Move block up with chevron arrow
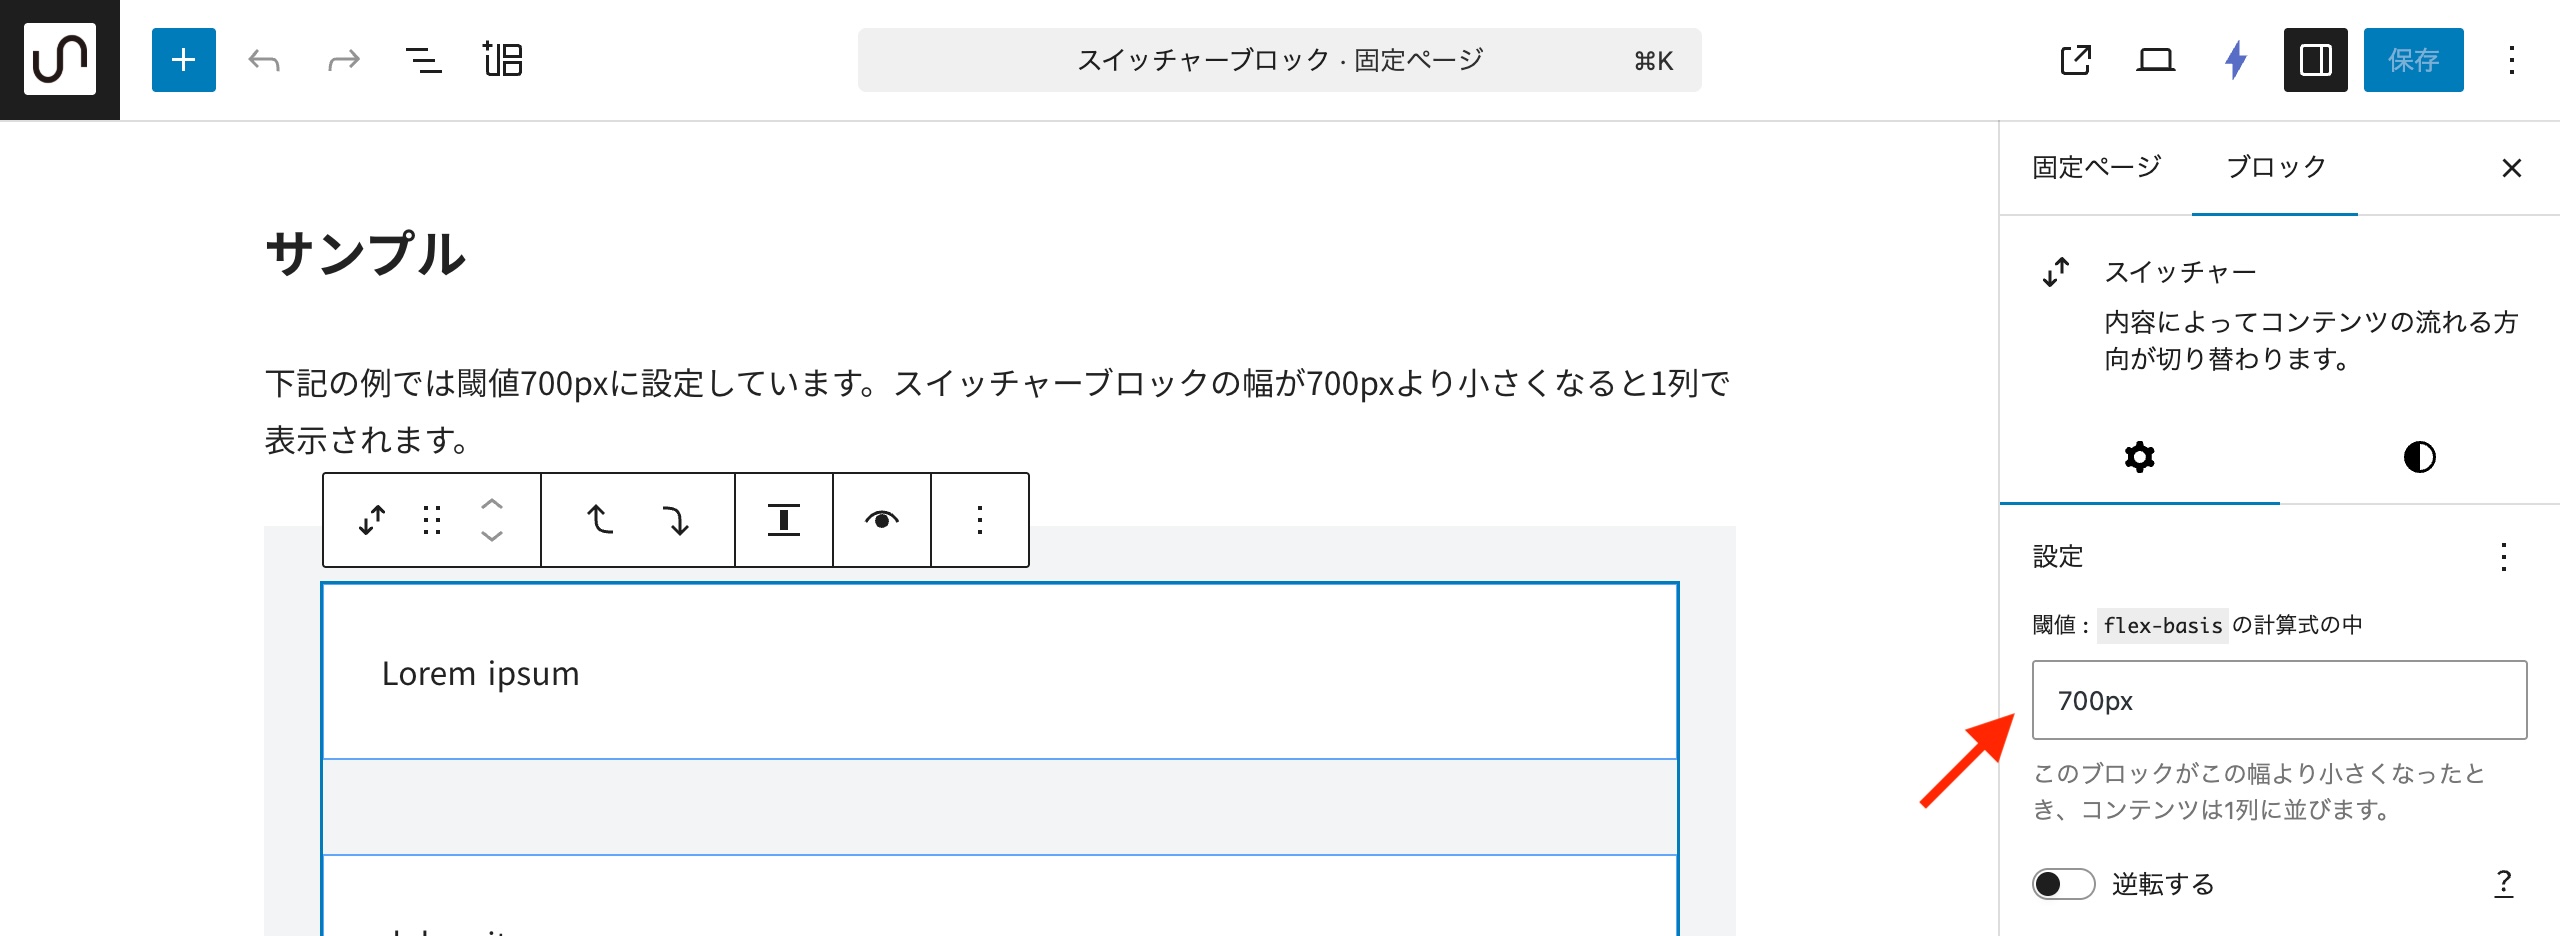This screenshot has height=936, width=2560. (x=492, y=504)
